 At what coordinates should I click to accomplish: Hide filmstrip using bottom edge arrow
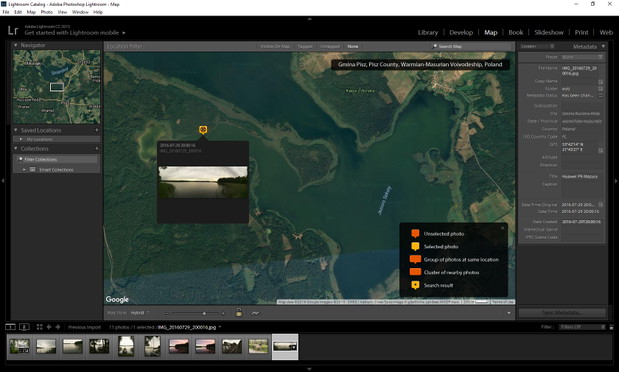tap(310, 369)
